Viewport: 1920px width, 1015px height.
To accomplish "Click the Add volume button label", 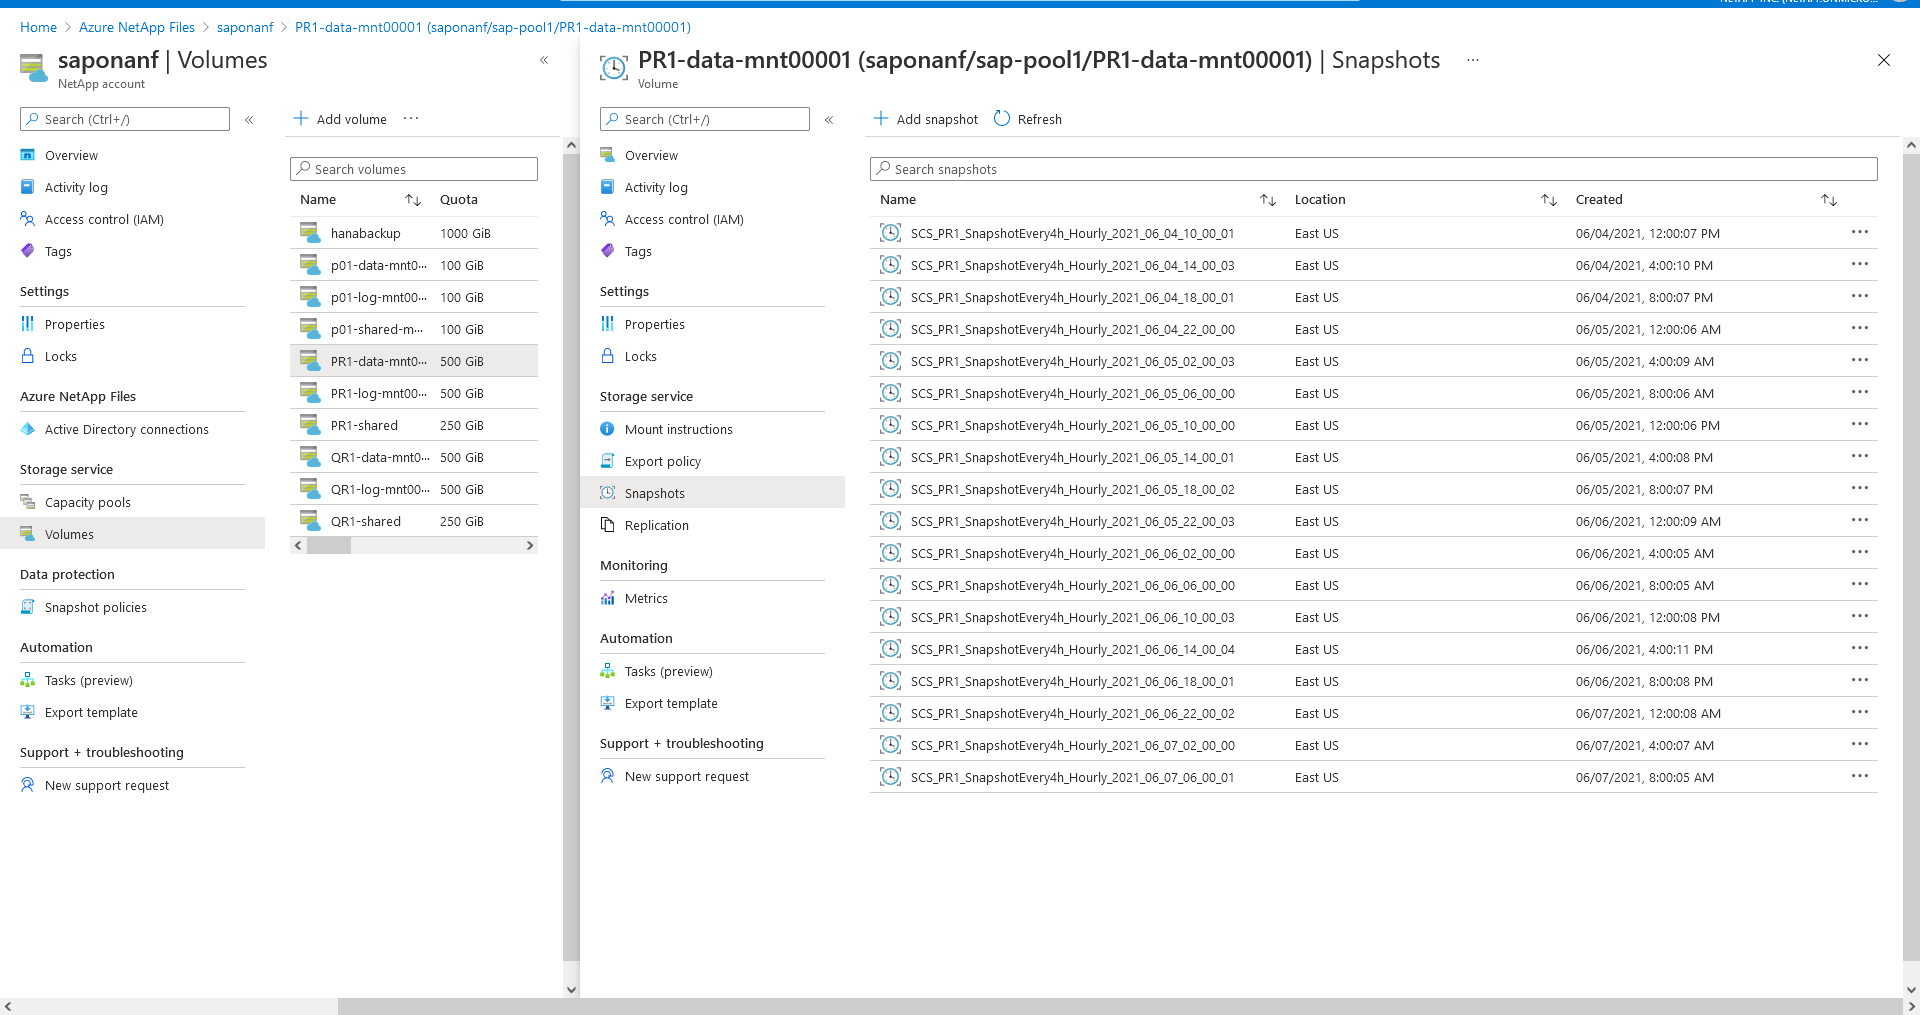I will (352, 119).
